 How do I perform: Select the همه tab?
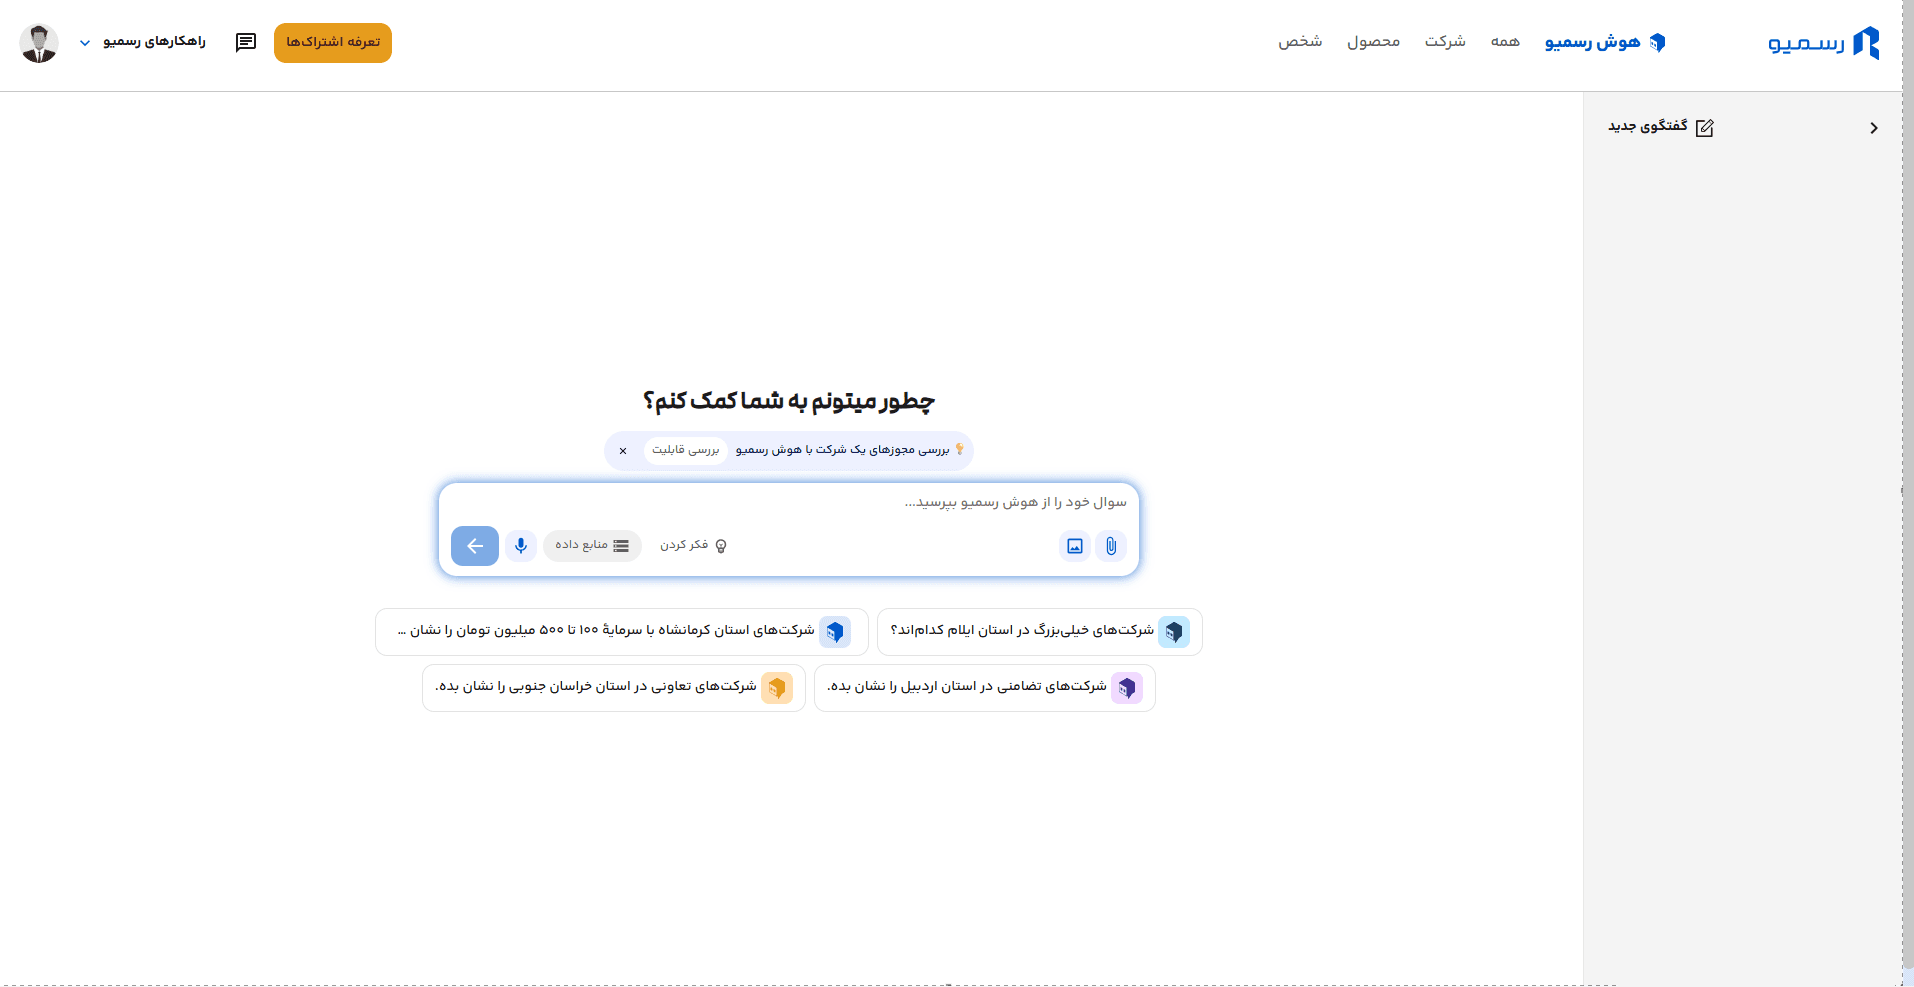point(1505,42)
